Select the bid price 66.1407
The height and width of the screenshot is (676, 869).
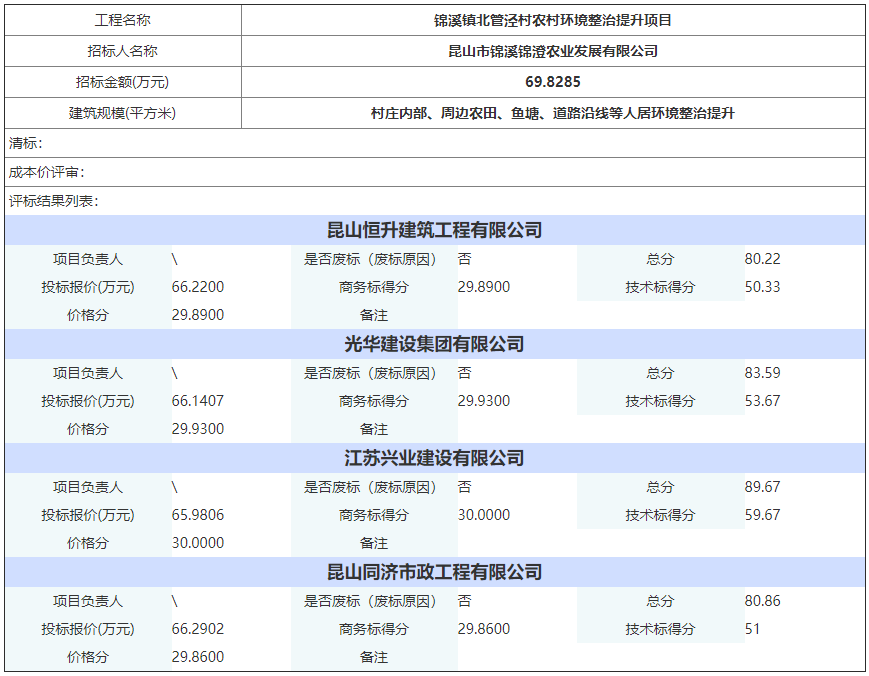198,401
